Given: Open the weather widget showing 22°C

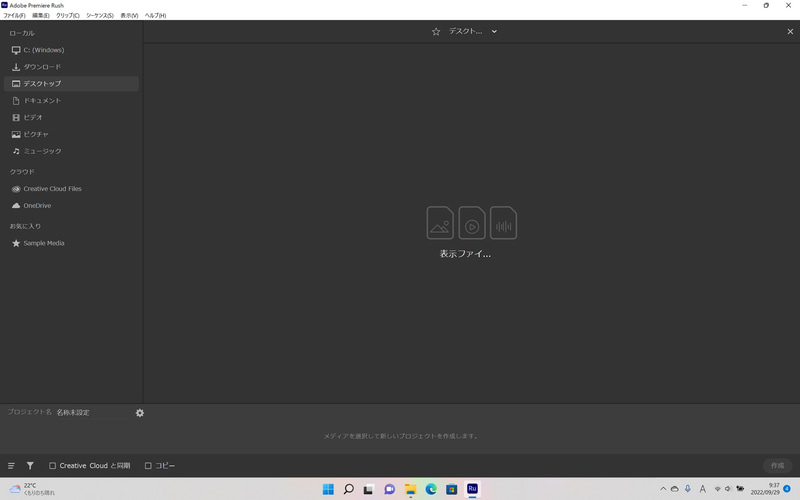Looking at the screenshot, I should point(32,489).
